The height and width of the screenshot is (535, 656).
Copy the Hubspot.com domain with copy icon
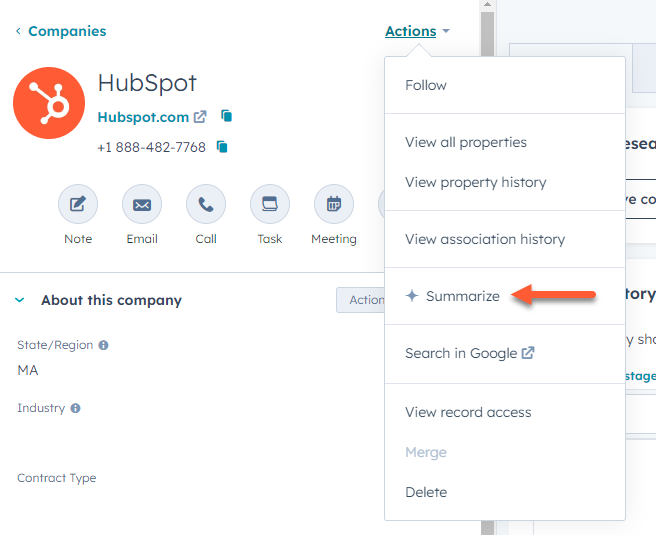tap(227, 116)
